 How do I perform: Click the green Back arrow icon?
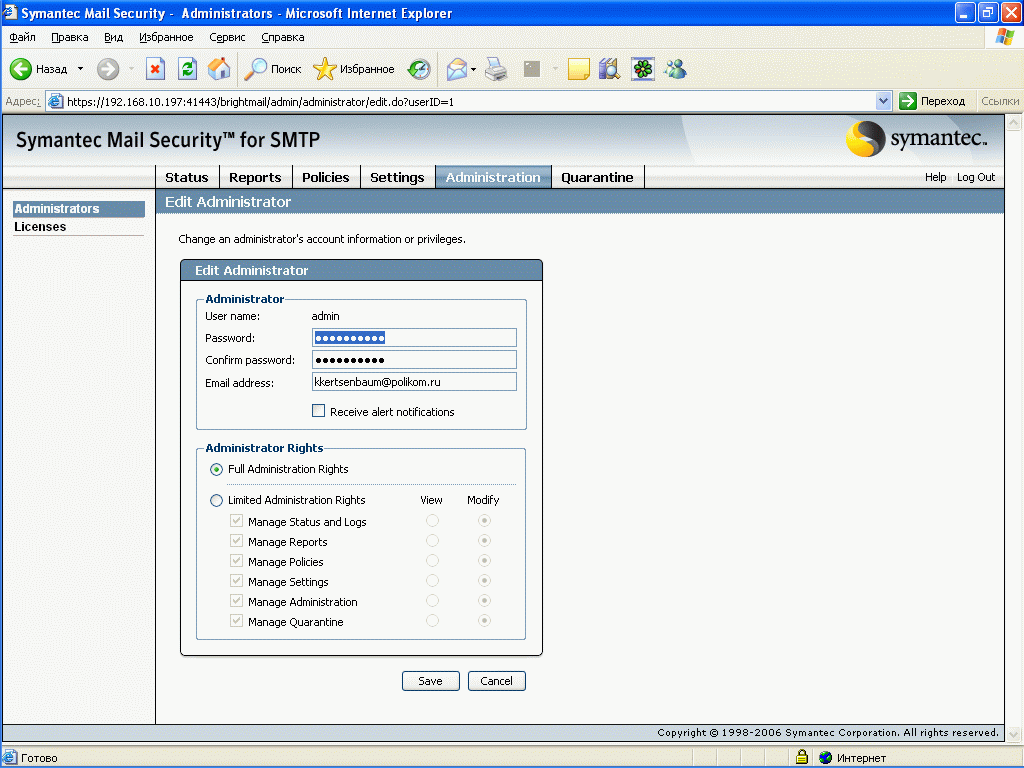(21, 69)
